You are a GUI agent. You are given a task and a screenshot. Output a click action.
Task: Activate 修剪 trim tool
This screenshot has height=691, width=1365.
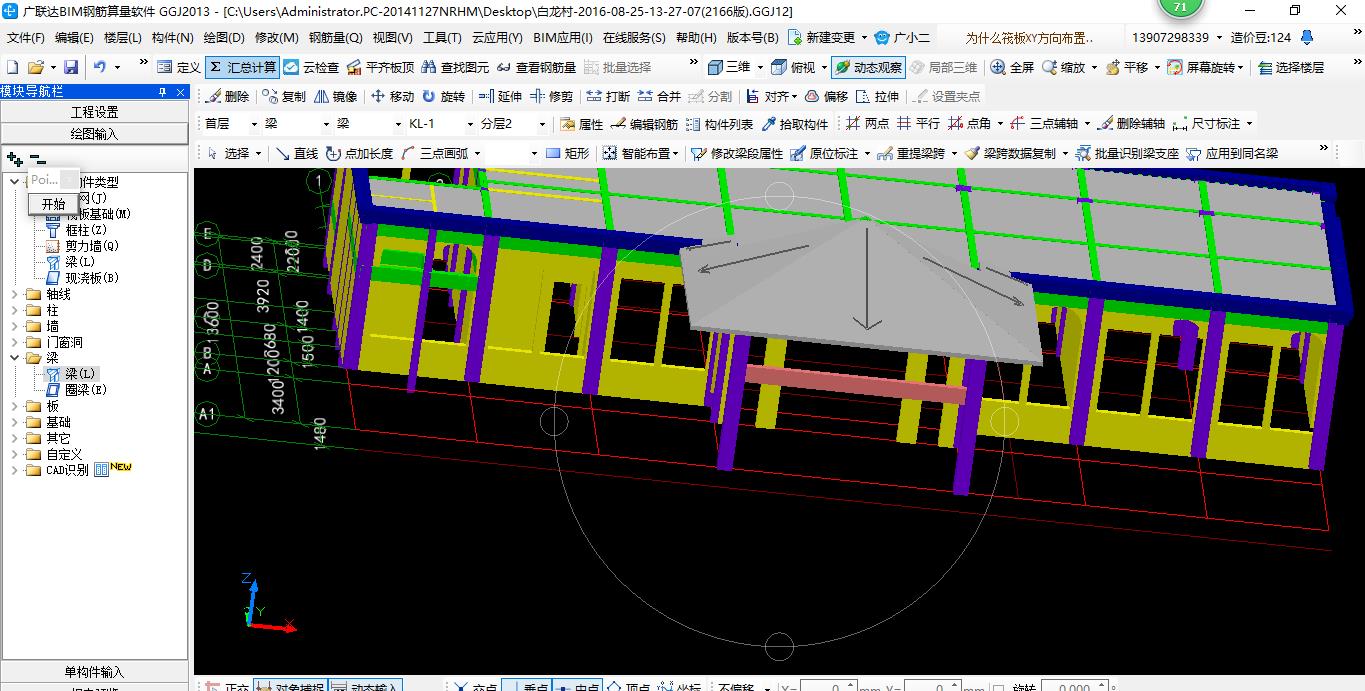(551, 96)
